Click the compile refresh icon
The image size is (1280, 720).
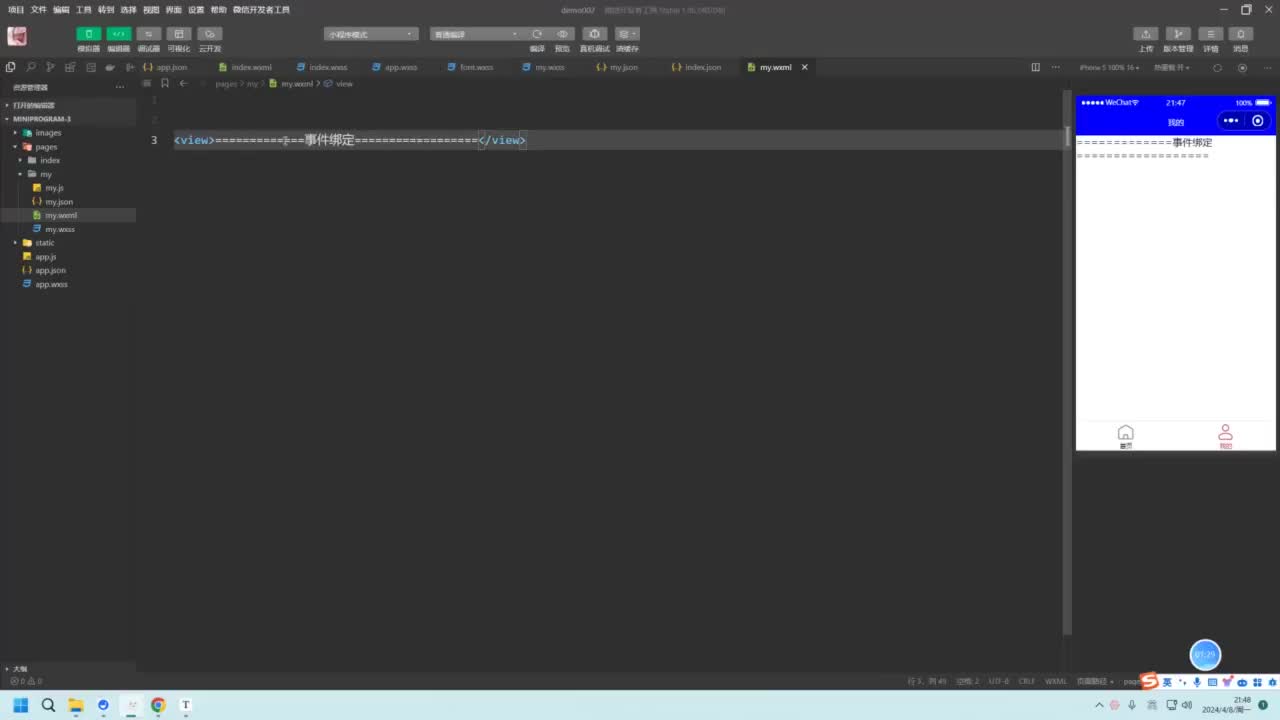pyautogui.click(x=537, y=34)
